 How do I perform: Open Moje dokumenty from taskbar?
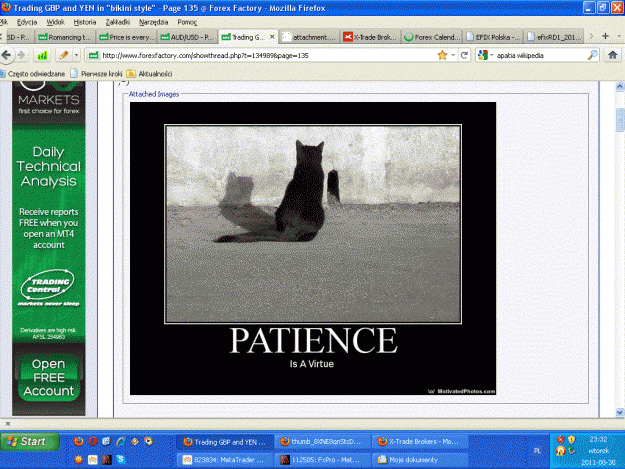click(420, 460)
